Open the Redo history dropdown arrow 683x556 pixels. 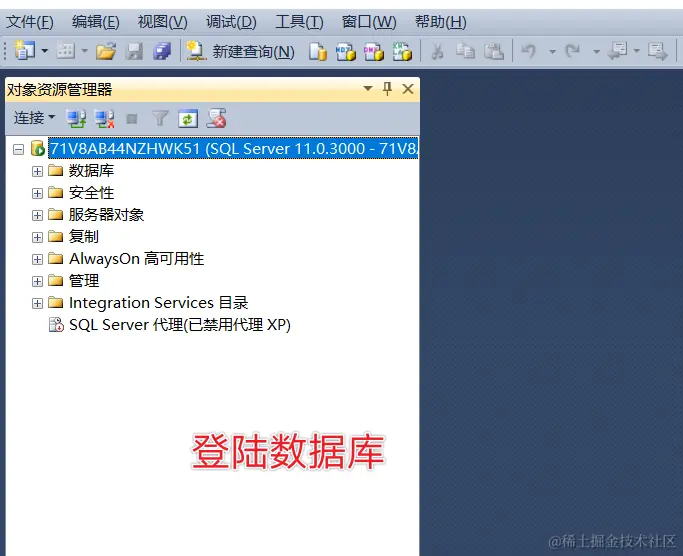(x=596, y=52)
